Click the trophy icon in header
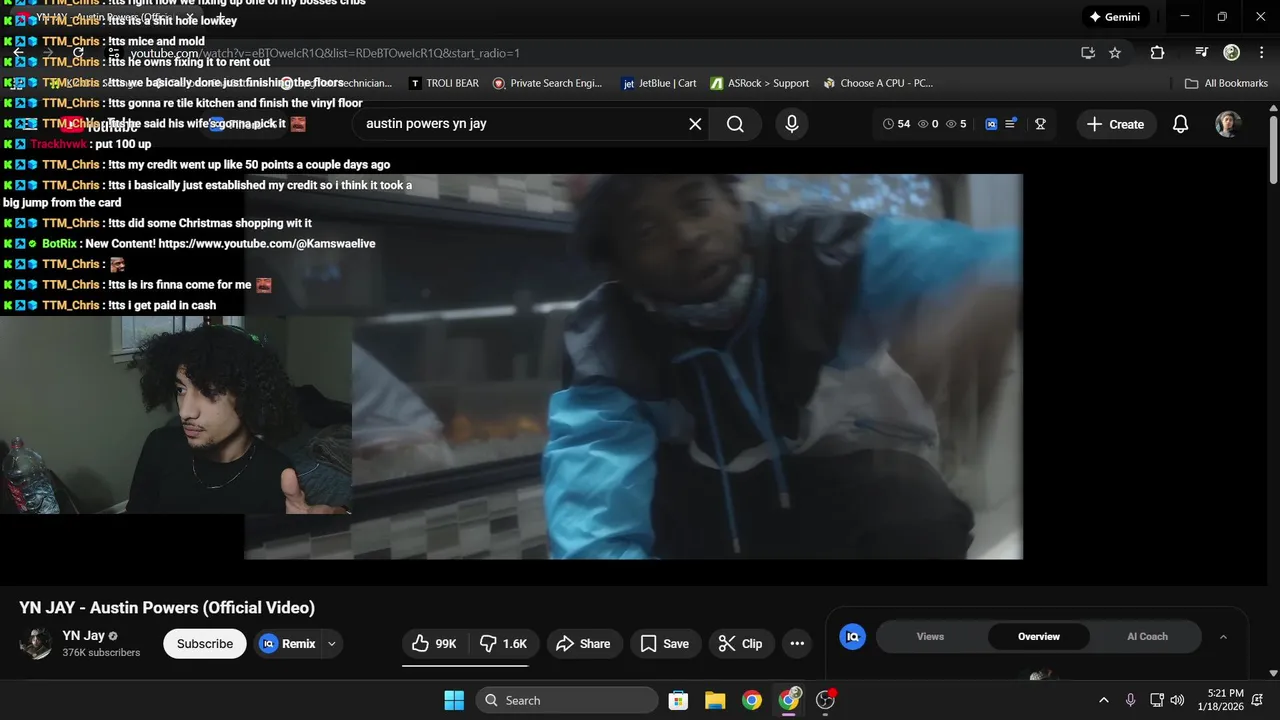Screen dimensions: 1280x720 (1040, 124)
